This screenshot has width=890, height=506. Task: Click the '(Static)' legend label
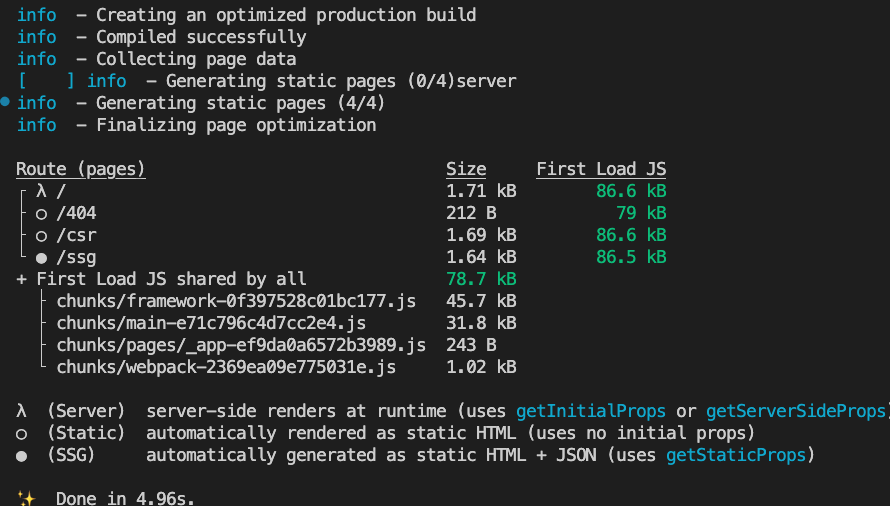(86, 433)
